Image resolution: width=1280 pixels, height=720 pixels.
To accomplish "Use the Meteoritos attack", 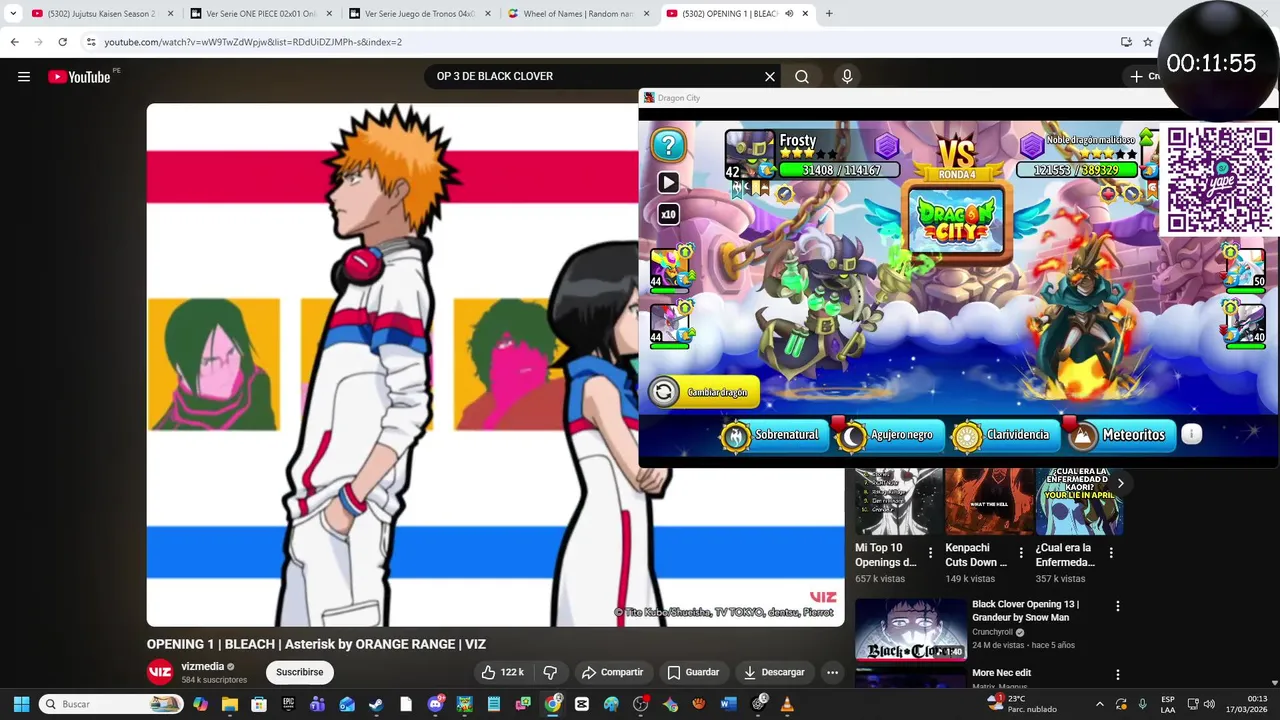I will [1119, 435].
